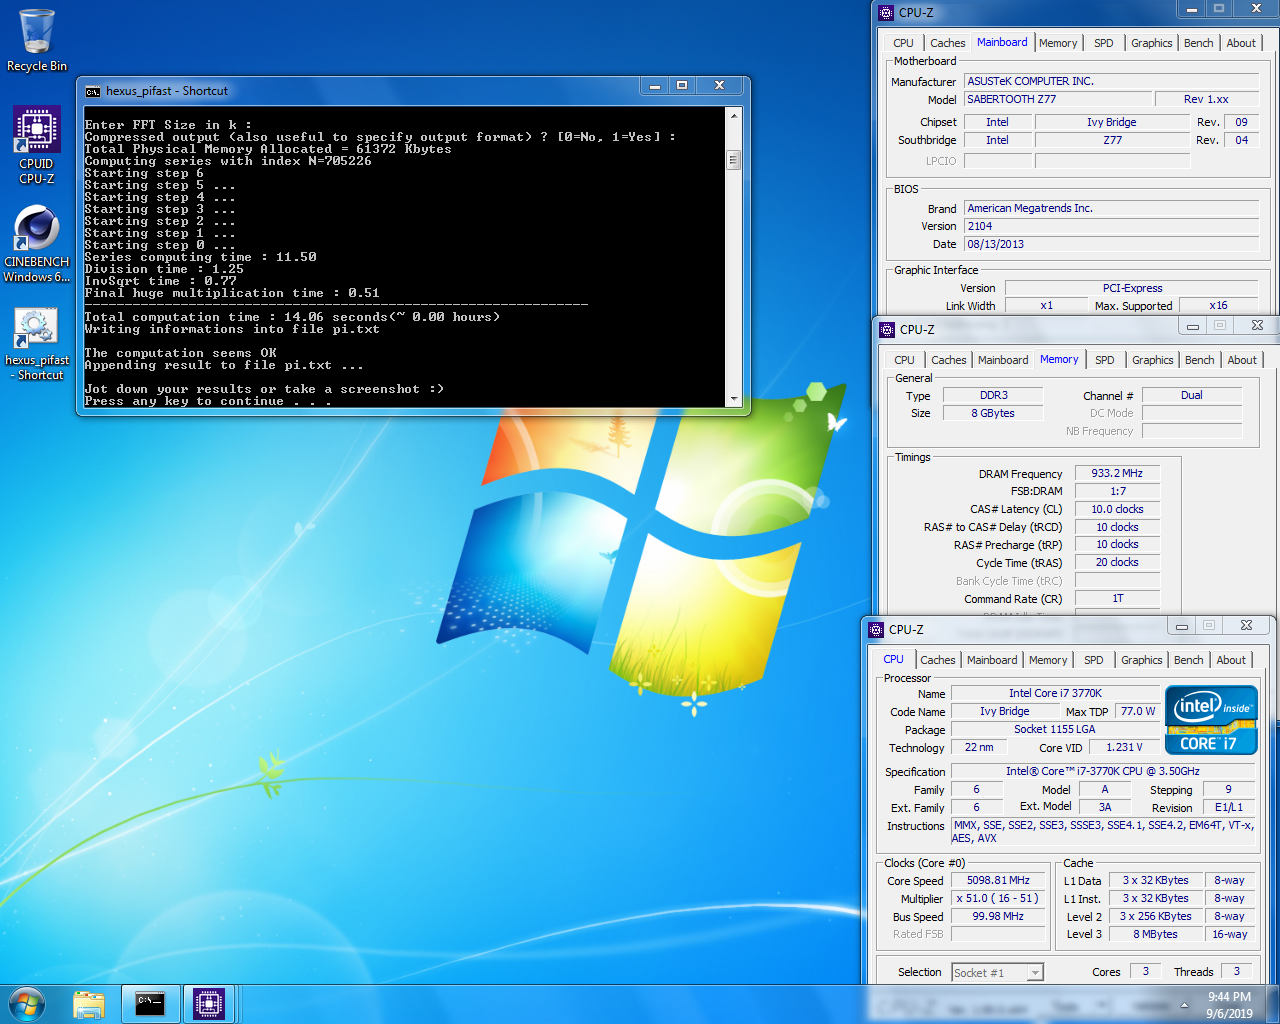This screenshot has height=1024, width=1280.
Task: Click the BIOS date 08/13/2013 field
Action: pos(1111,244)
